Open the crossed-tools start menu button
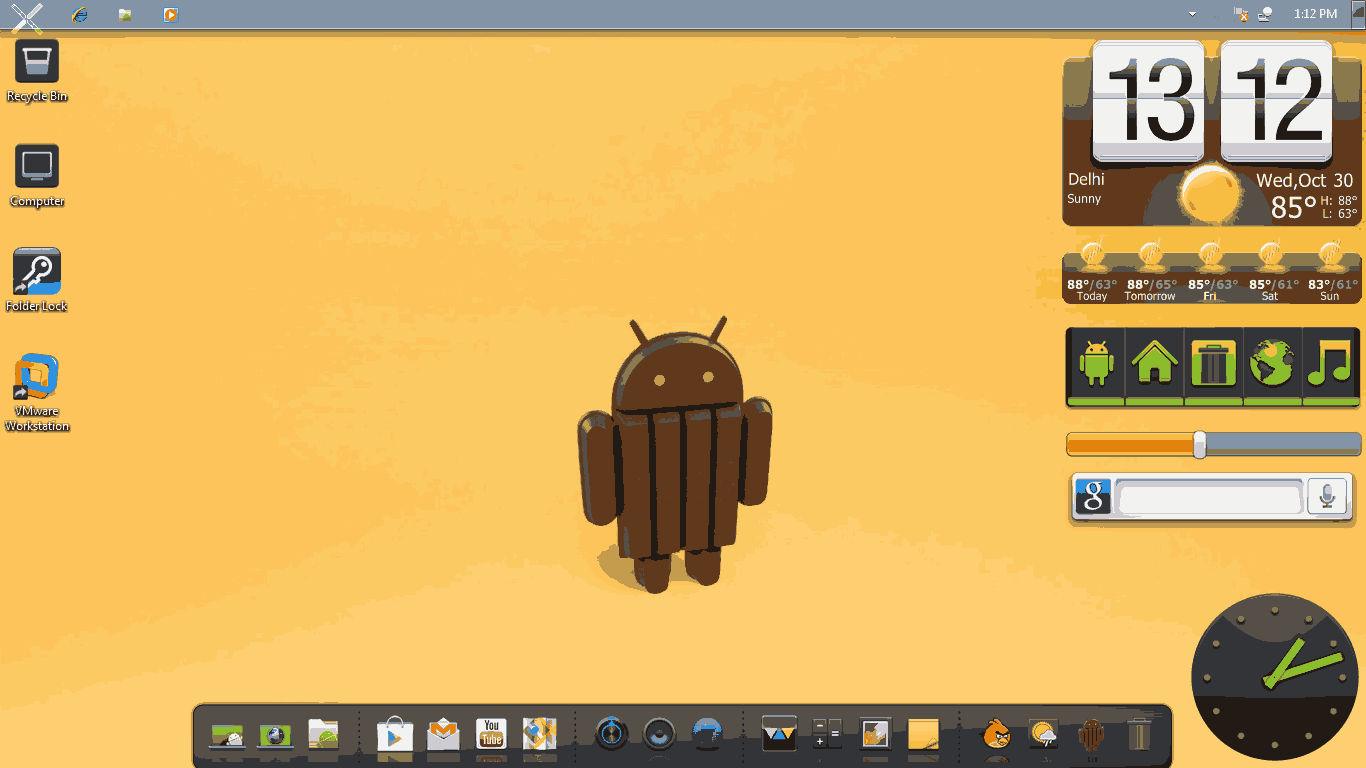1366x768 pixels. pos(28,15)
